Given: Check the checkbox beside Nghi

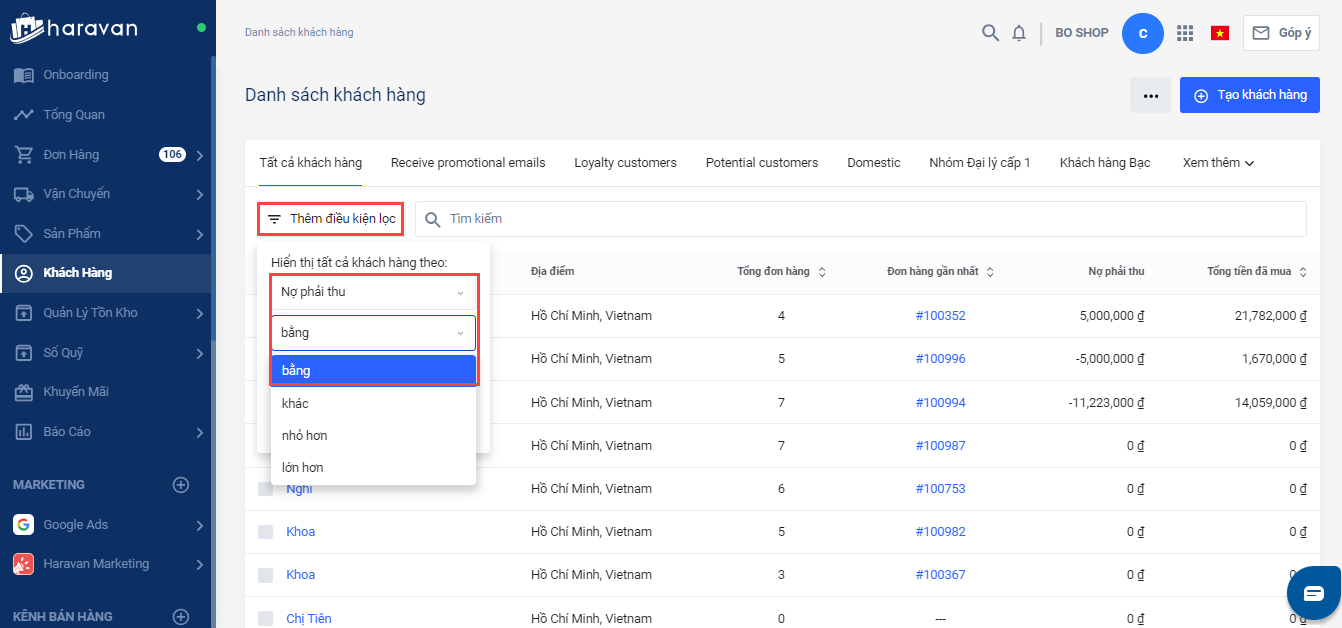Looking at the screenshot, I should point(265,489).
